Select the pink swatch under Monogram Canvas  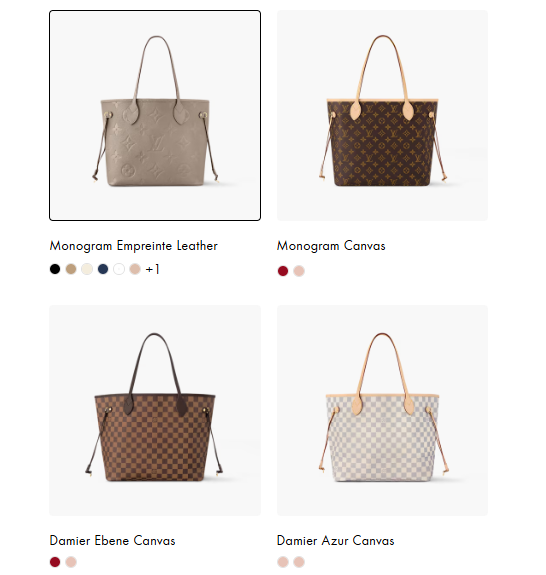pos(299,271)
